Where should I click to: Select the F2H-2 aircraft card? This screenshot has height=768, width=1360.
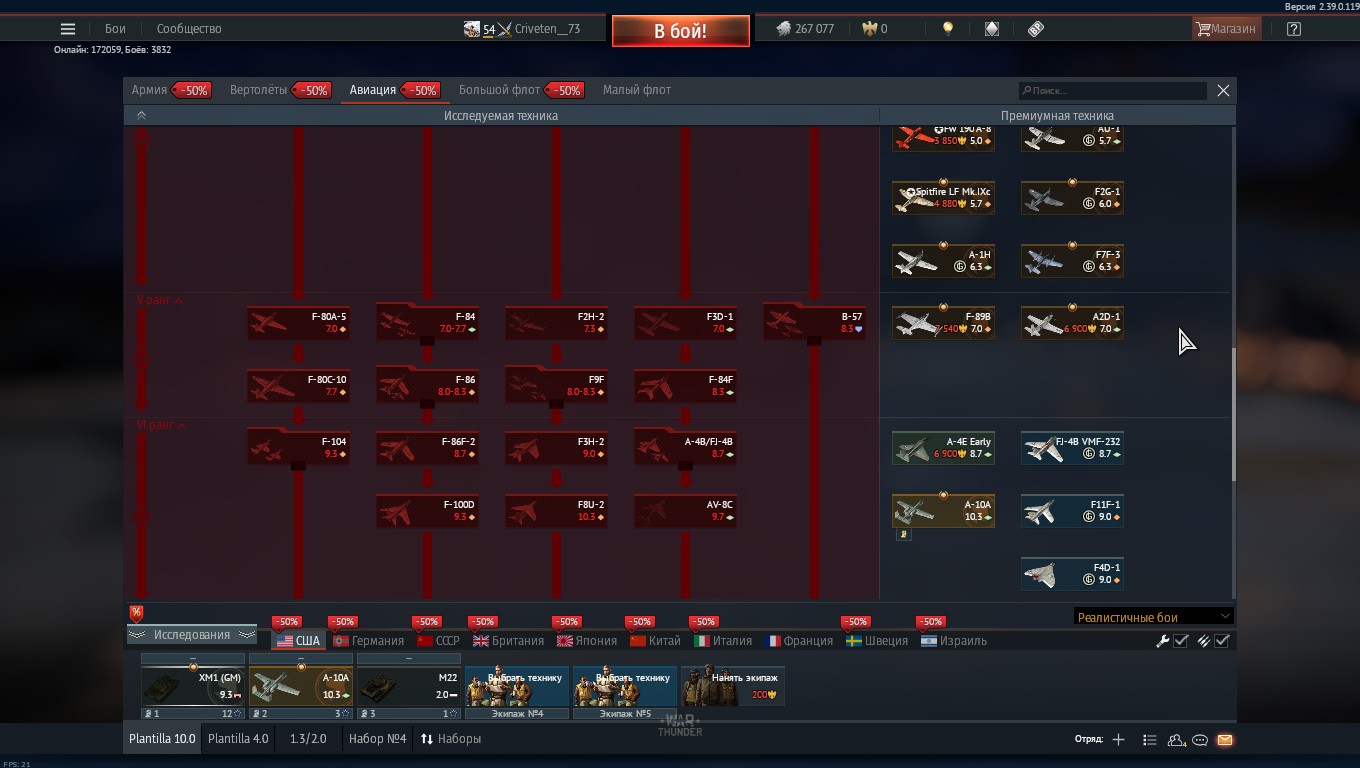click(x=556, y=323)
